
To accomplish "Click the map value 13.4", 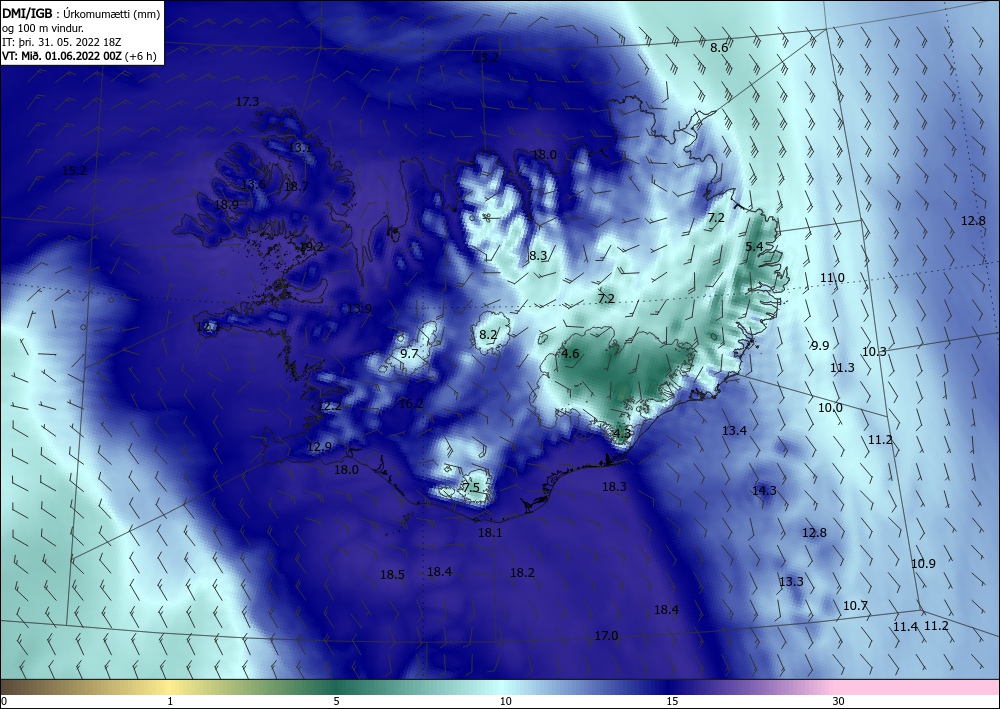I will click(x=734, y=431).
